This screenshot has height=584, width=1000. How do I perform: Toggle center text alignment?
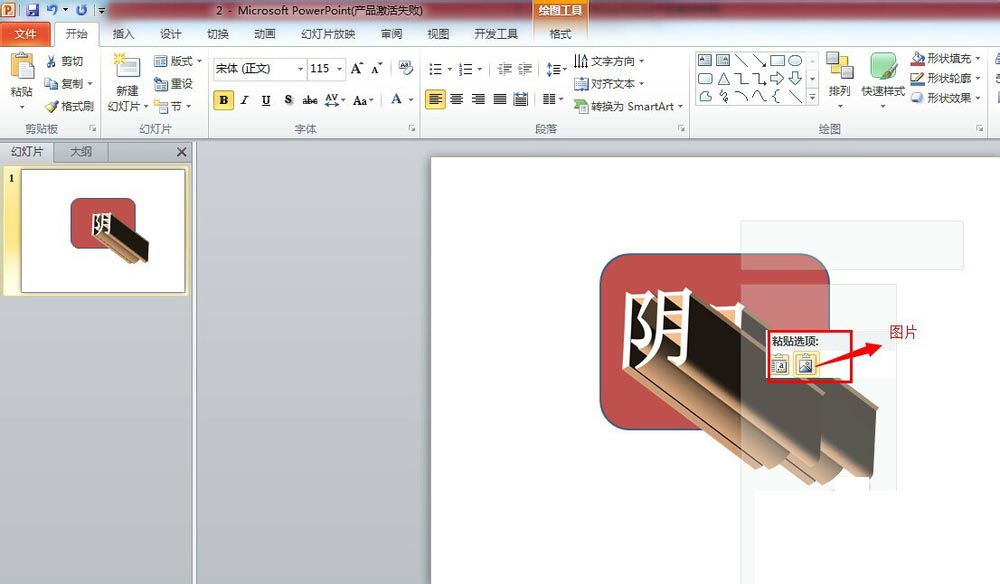tap(457, 99)
